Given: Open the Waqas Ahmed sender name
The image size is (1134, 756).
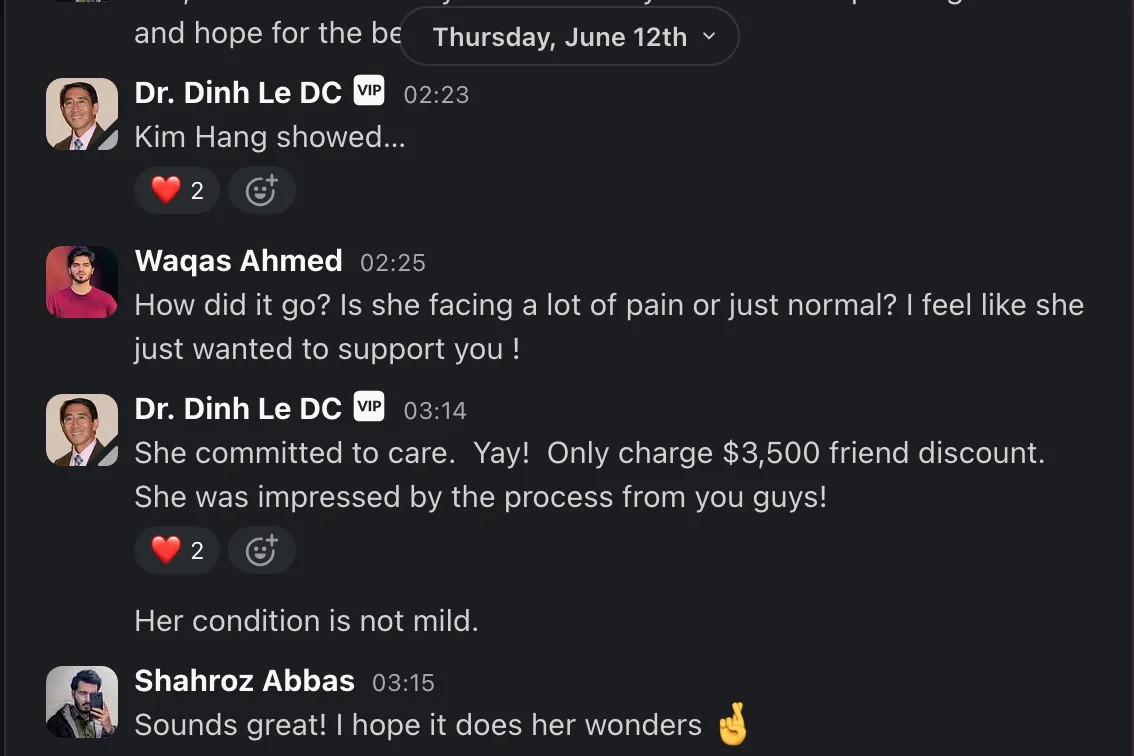Looking at the screenshot, I should pyautogui.click(x=238, y=261).
